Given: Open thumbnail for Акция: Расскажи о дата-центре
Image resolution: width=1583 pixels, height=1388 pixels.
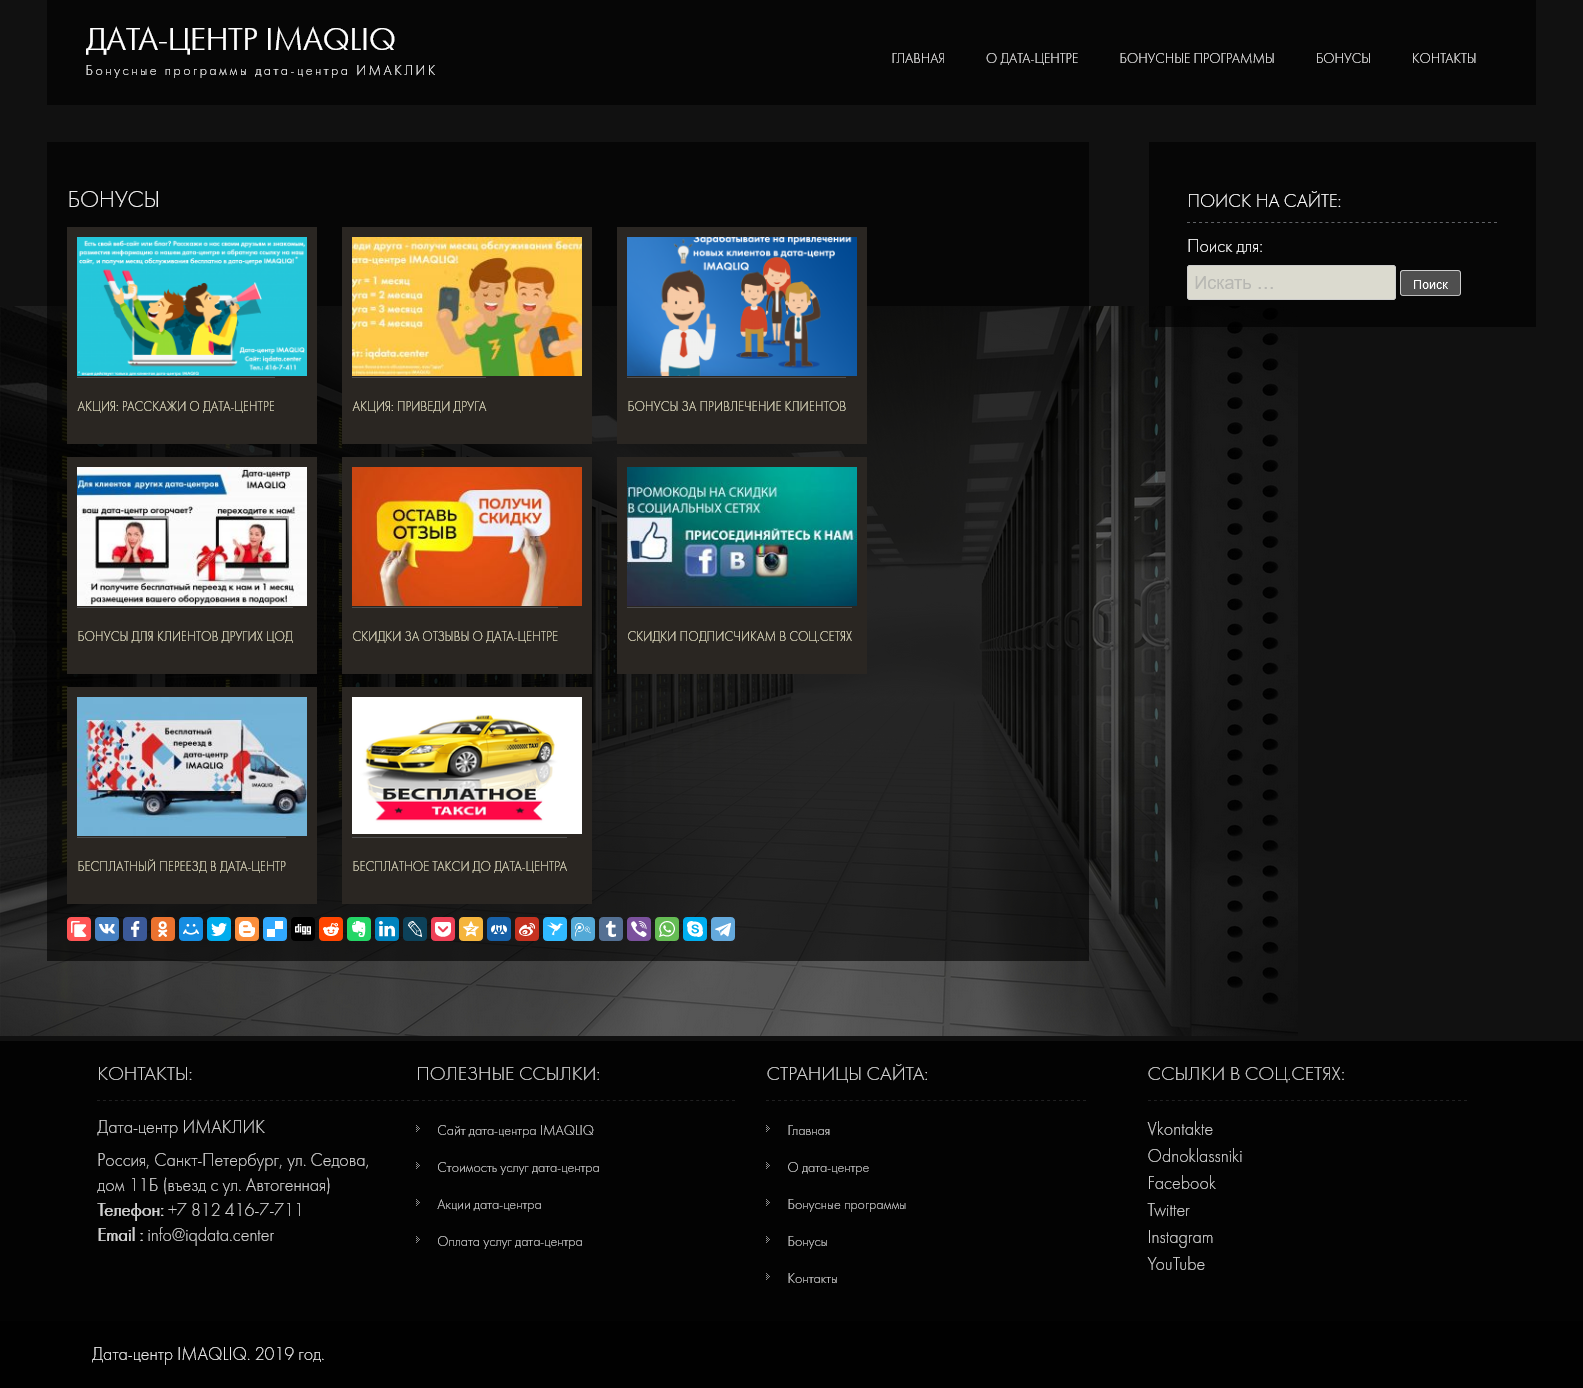Looking at the screenshot, I should (x=192, y=306).
